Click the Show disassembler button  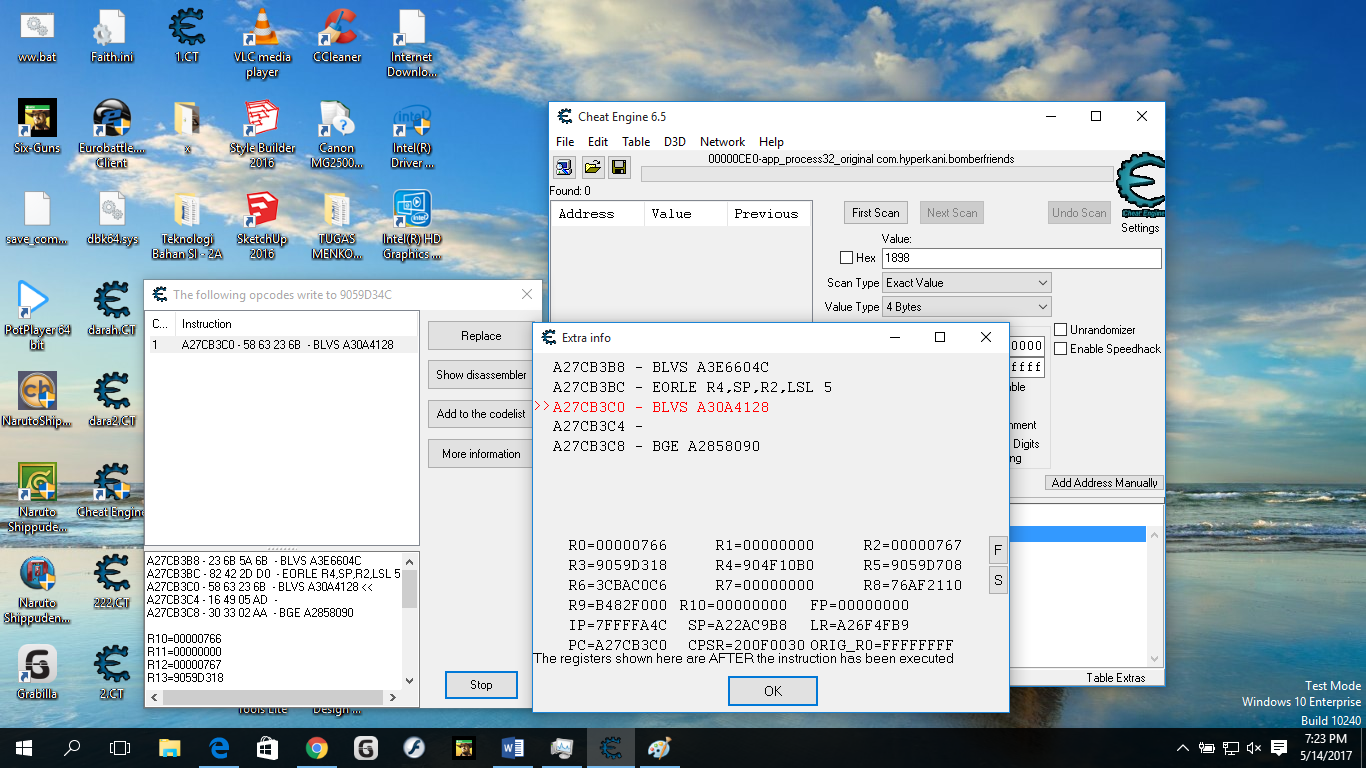(481, 375)
